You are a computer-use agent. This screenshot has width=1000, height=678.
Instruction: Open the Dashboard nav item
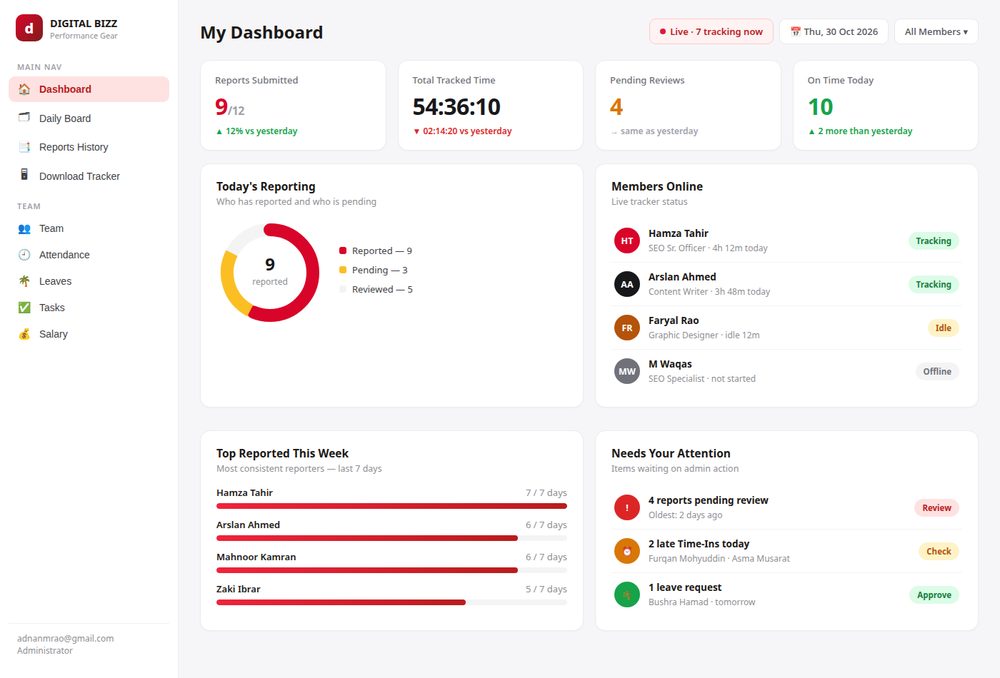click(x=89, y=89)
